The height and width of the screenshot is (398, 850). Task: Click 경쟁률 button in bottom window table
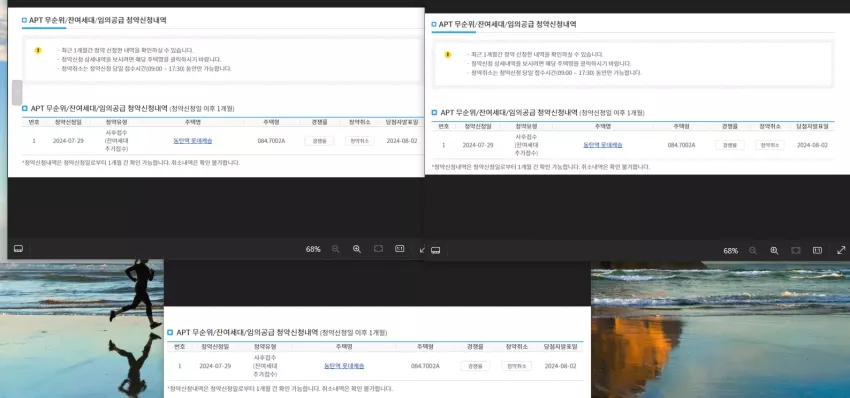pyautogui.click(x=475, y=366)
